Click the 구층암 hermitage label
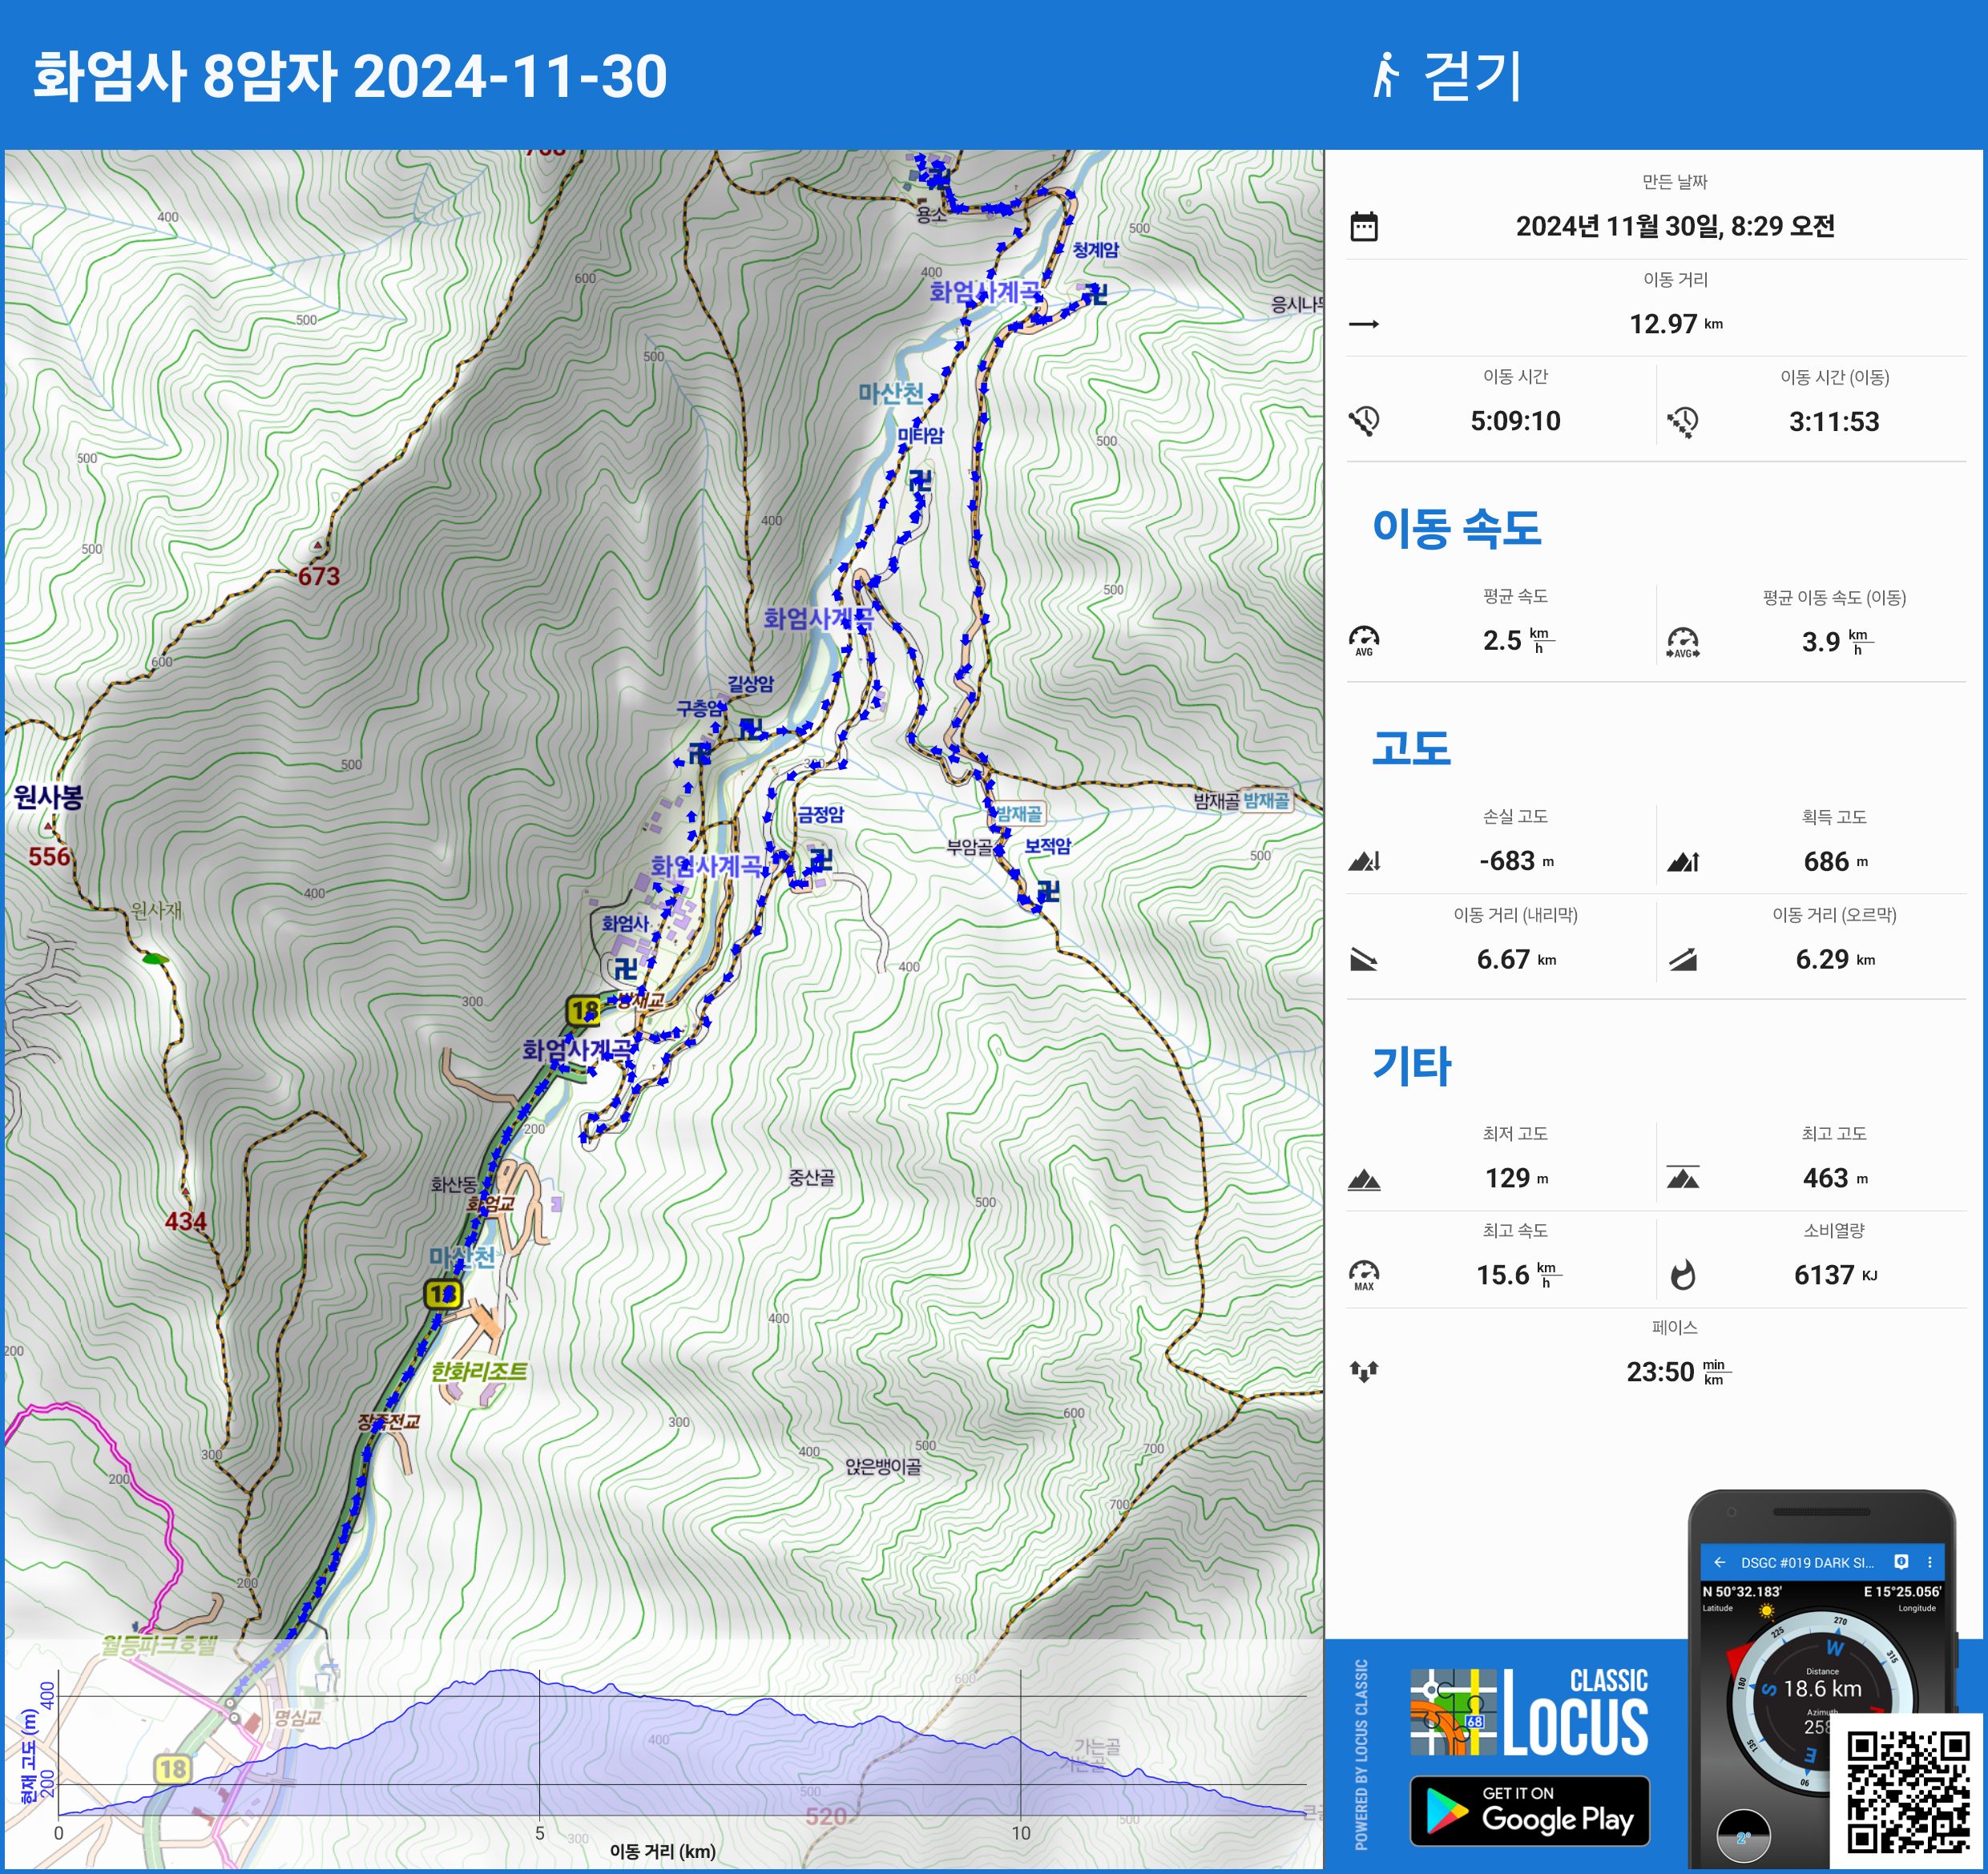Viewport: 1988px width, 1874px height. click(x=700, y=709)
